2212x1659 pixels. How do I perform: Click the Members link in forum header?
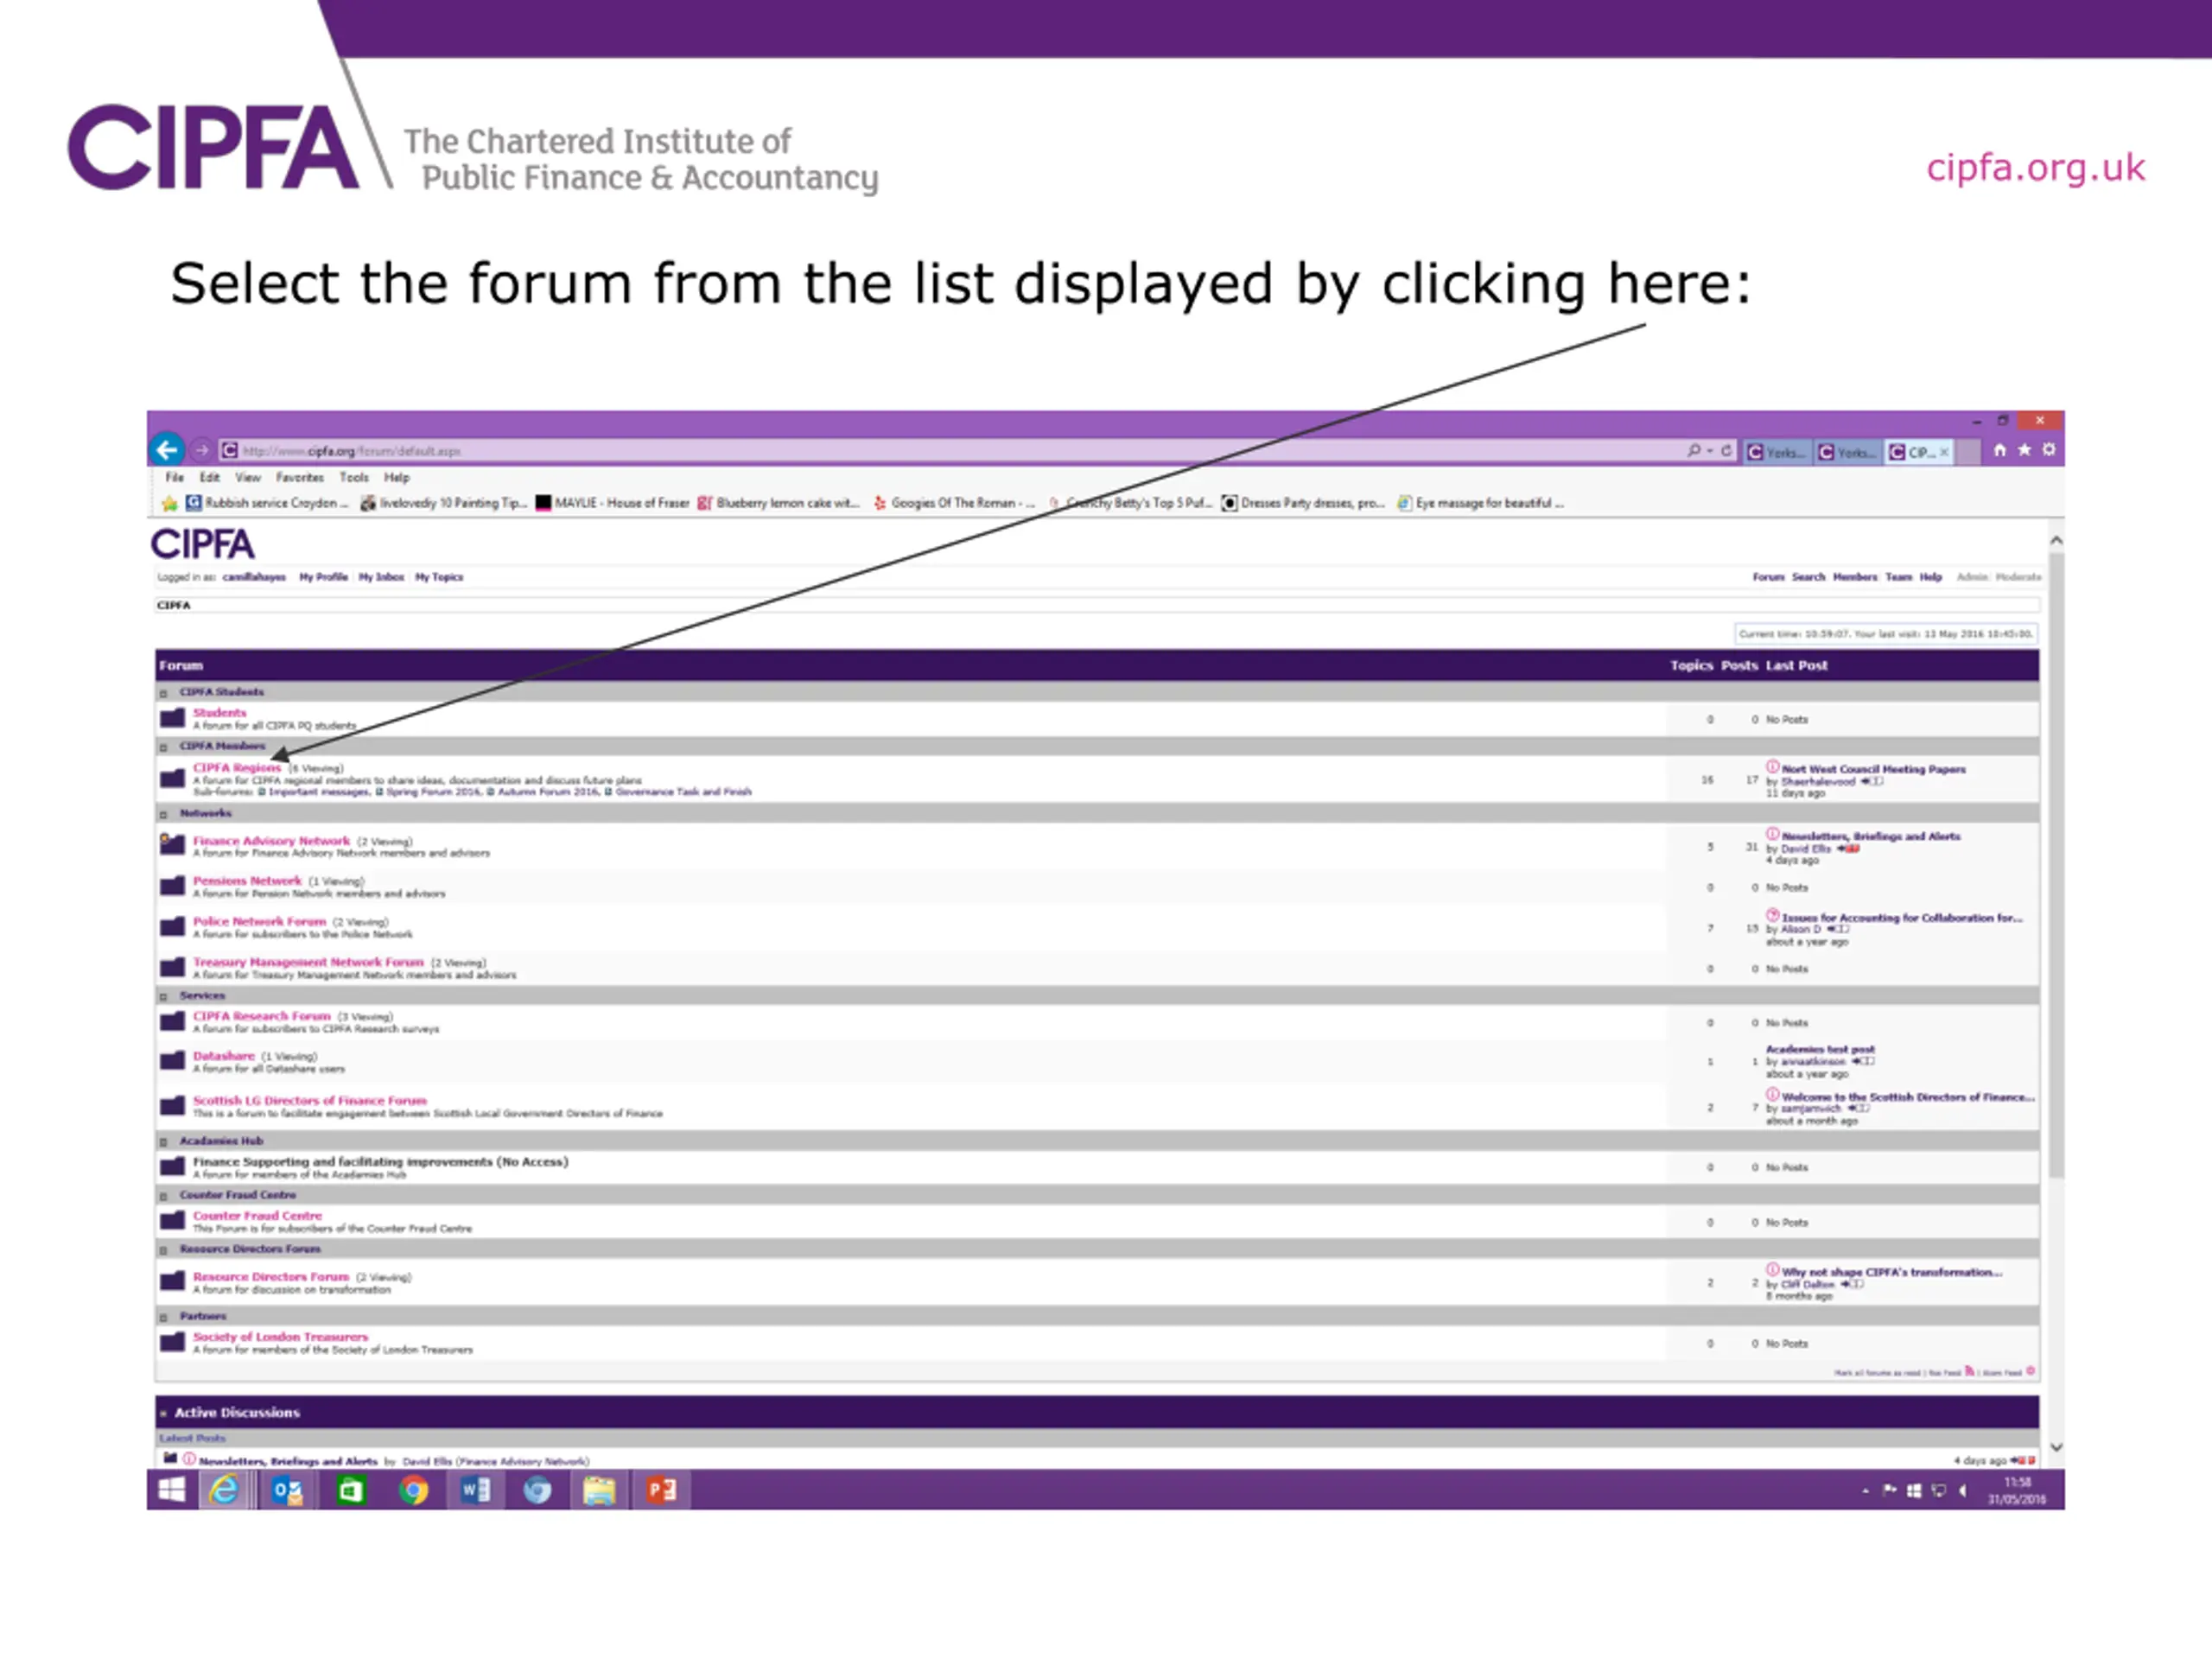[1855, 577]
